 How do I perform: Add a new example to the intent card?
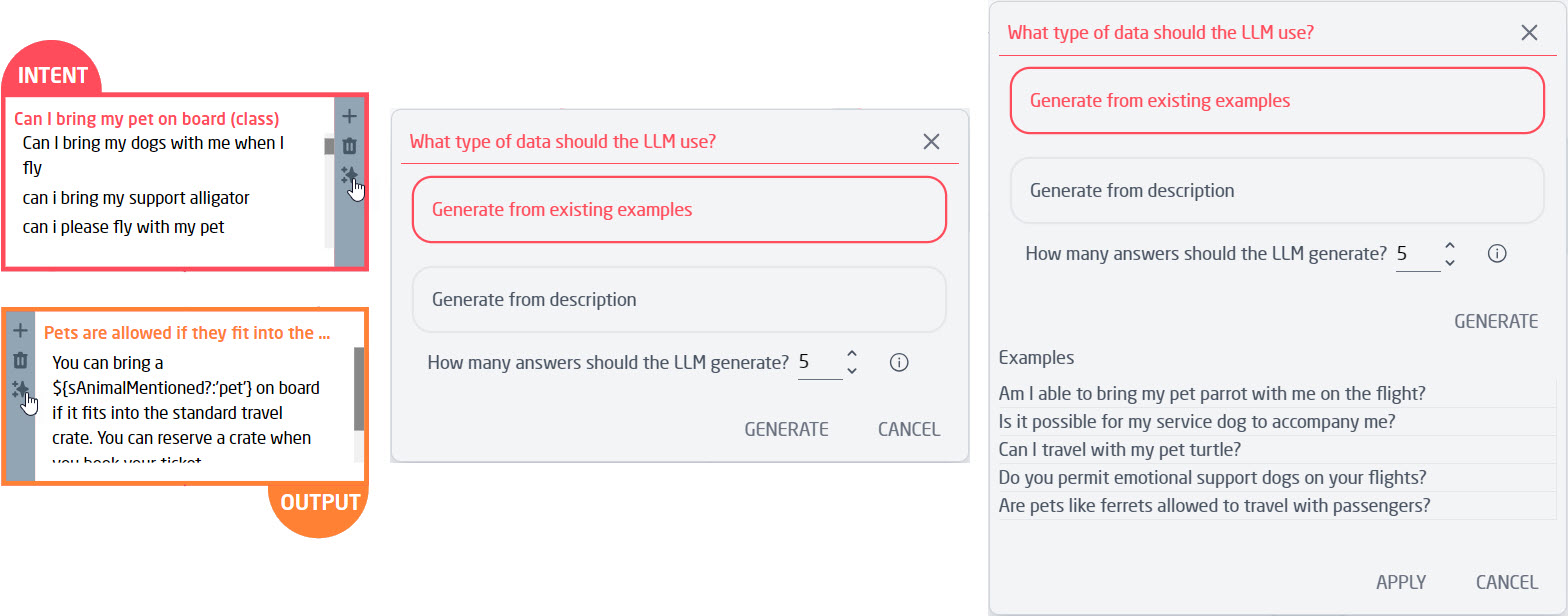pos(349,116)
